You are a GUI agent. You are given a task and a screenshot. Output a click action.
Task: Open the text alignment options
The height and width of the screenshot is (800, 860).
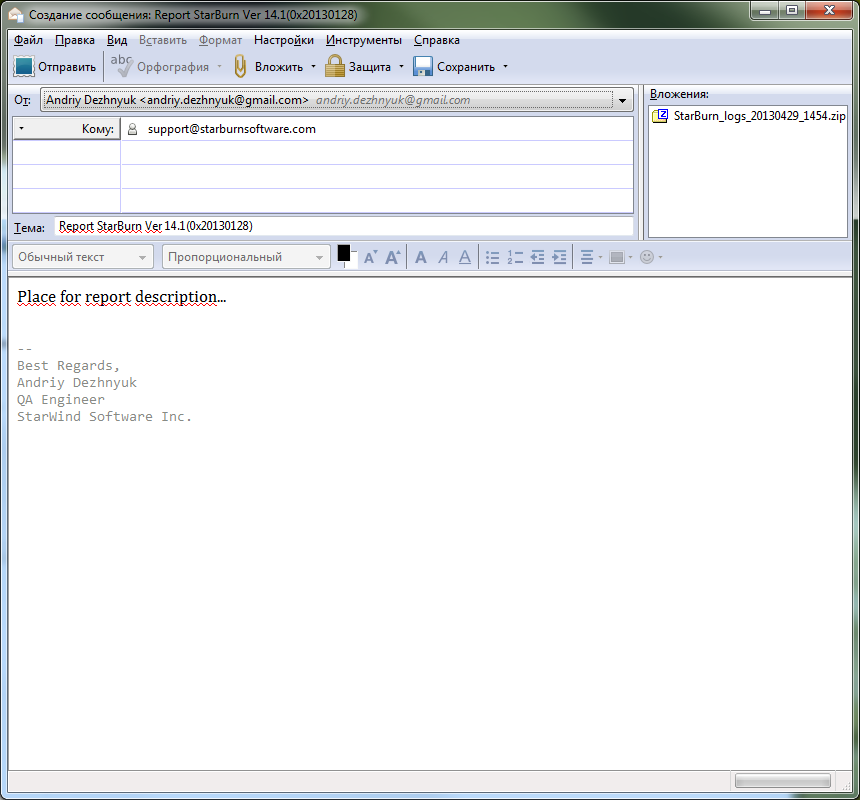591,257
